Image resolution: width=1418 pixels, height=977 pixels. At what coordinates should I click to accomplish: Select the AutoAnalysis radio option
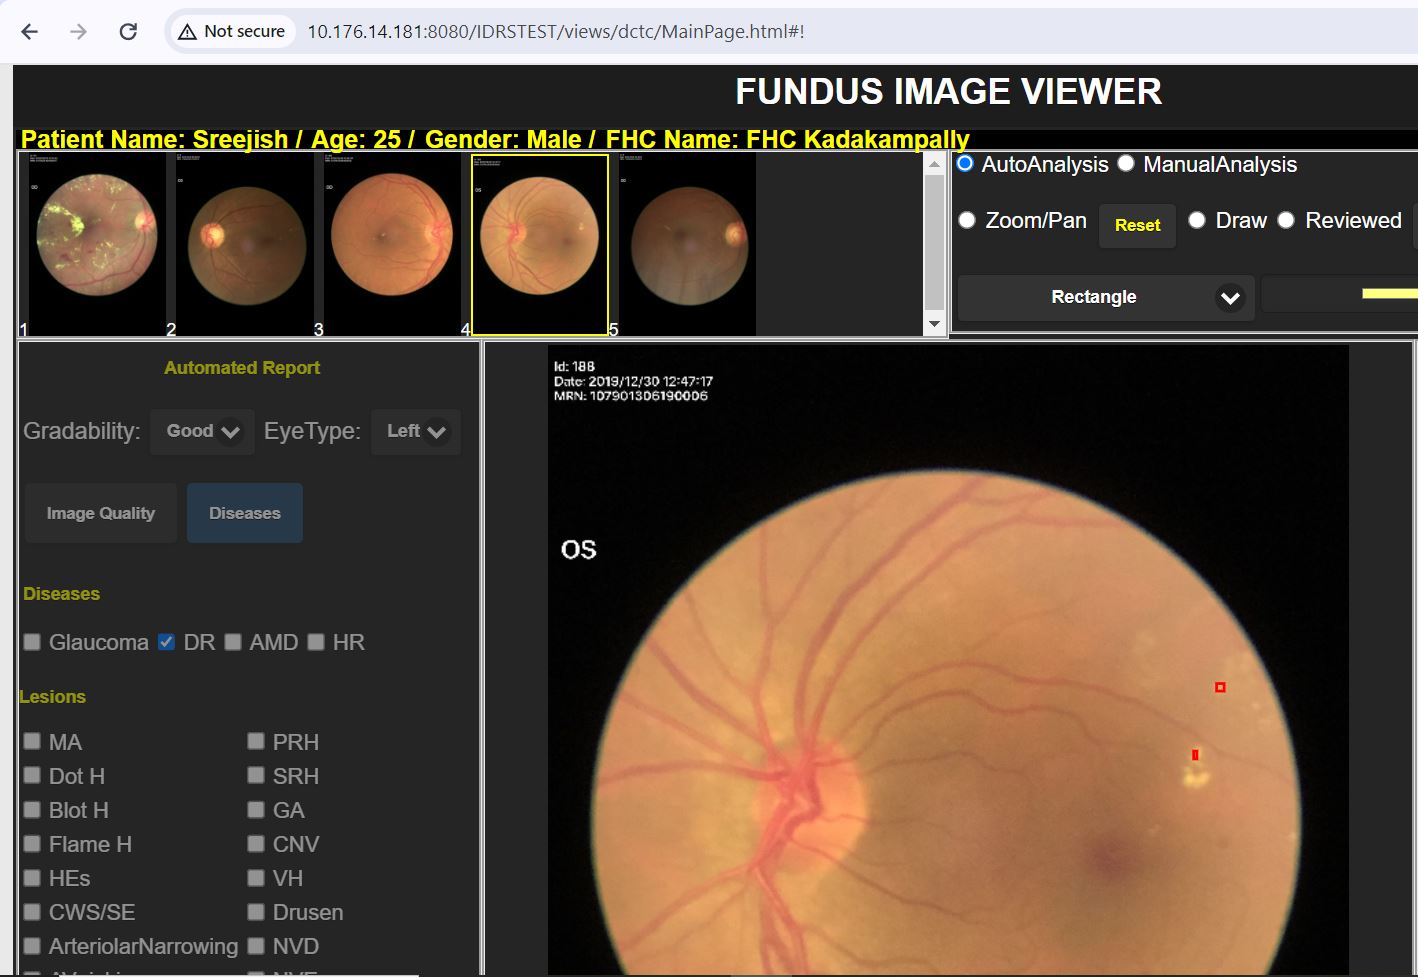click(x=965, y=164)
